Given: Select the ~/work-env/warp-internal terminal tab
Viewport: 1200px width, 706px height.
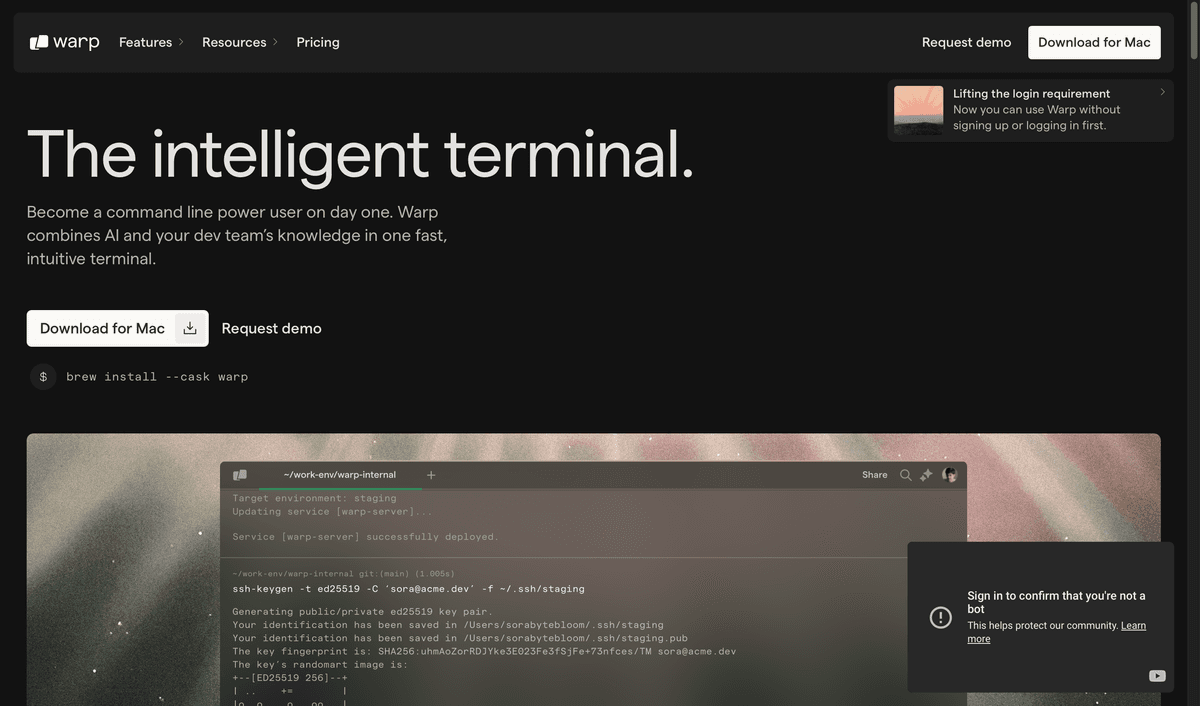Looking at the screenshot, I should 339,475.
